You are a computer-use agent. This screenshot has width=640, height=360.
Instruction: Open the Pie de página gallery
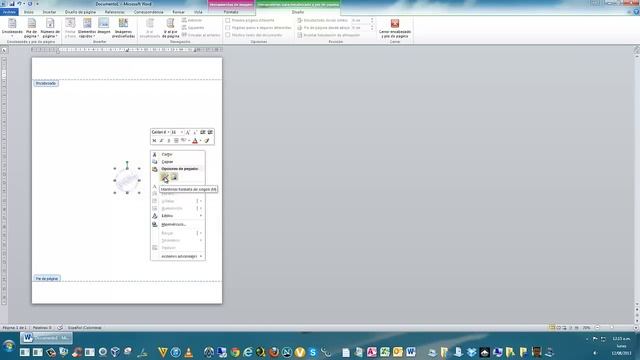click(x=31, y=28)
